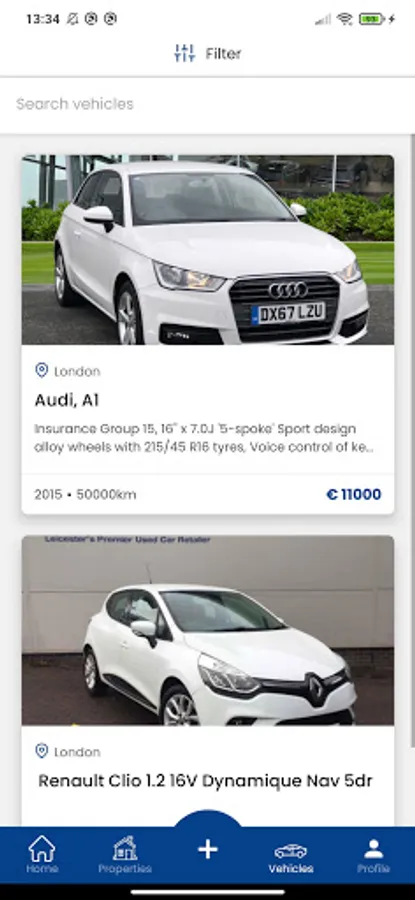Tap the plus add-listing button

pos(208,849)
